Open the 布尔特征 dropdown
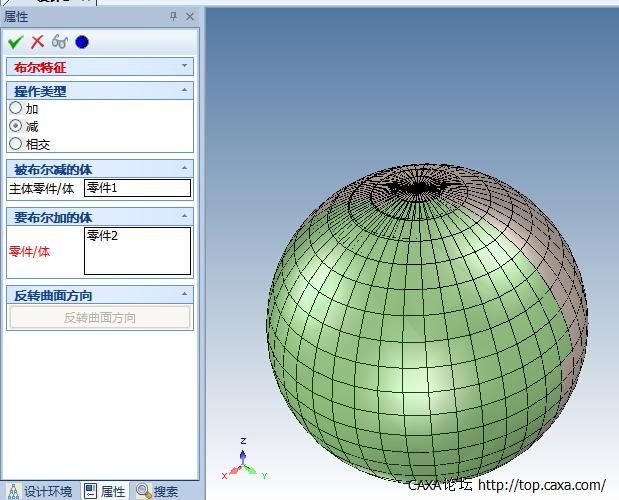Image resolution: width=619 pixels, height=500 pixels. pos(185,67)
